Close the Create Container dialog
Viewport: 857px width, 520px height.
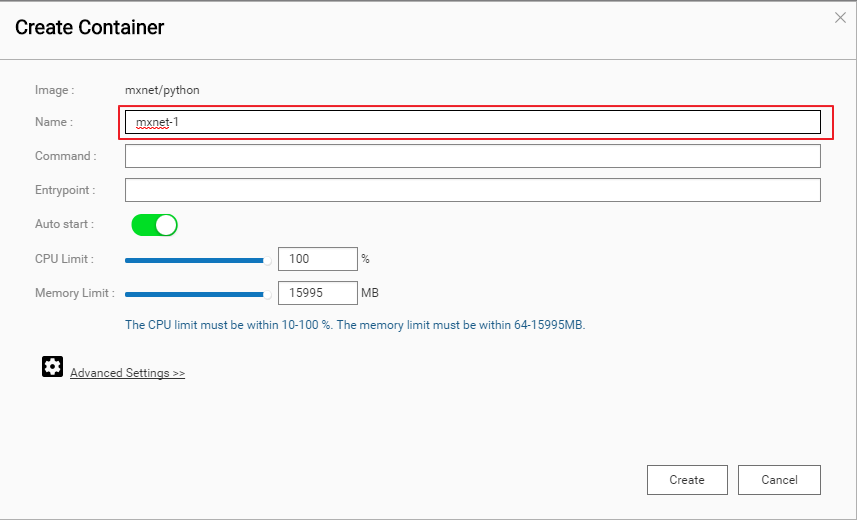(840, 17)
